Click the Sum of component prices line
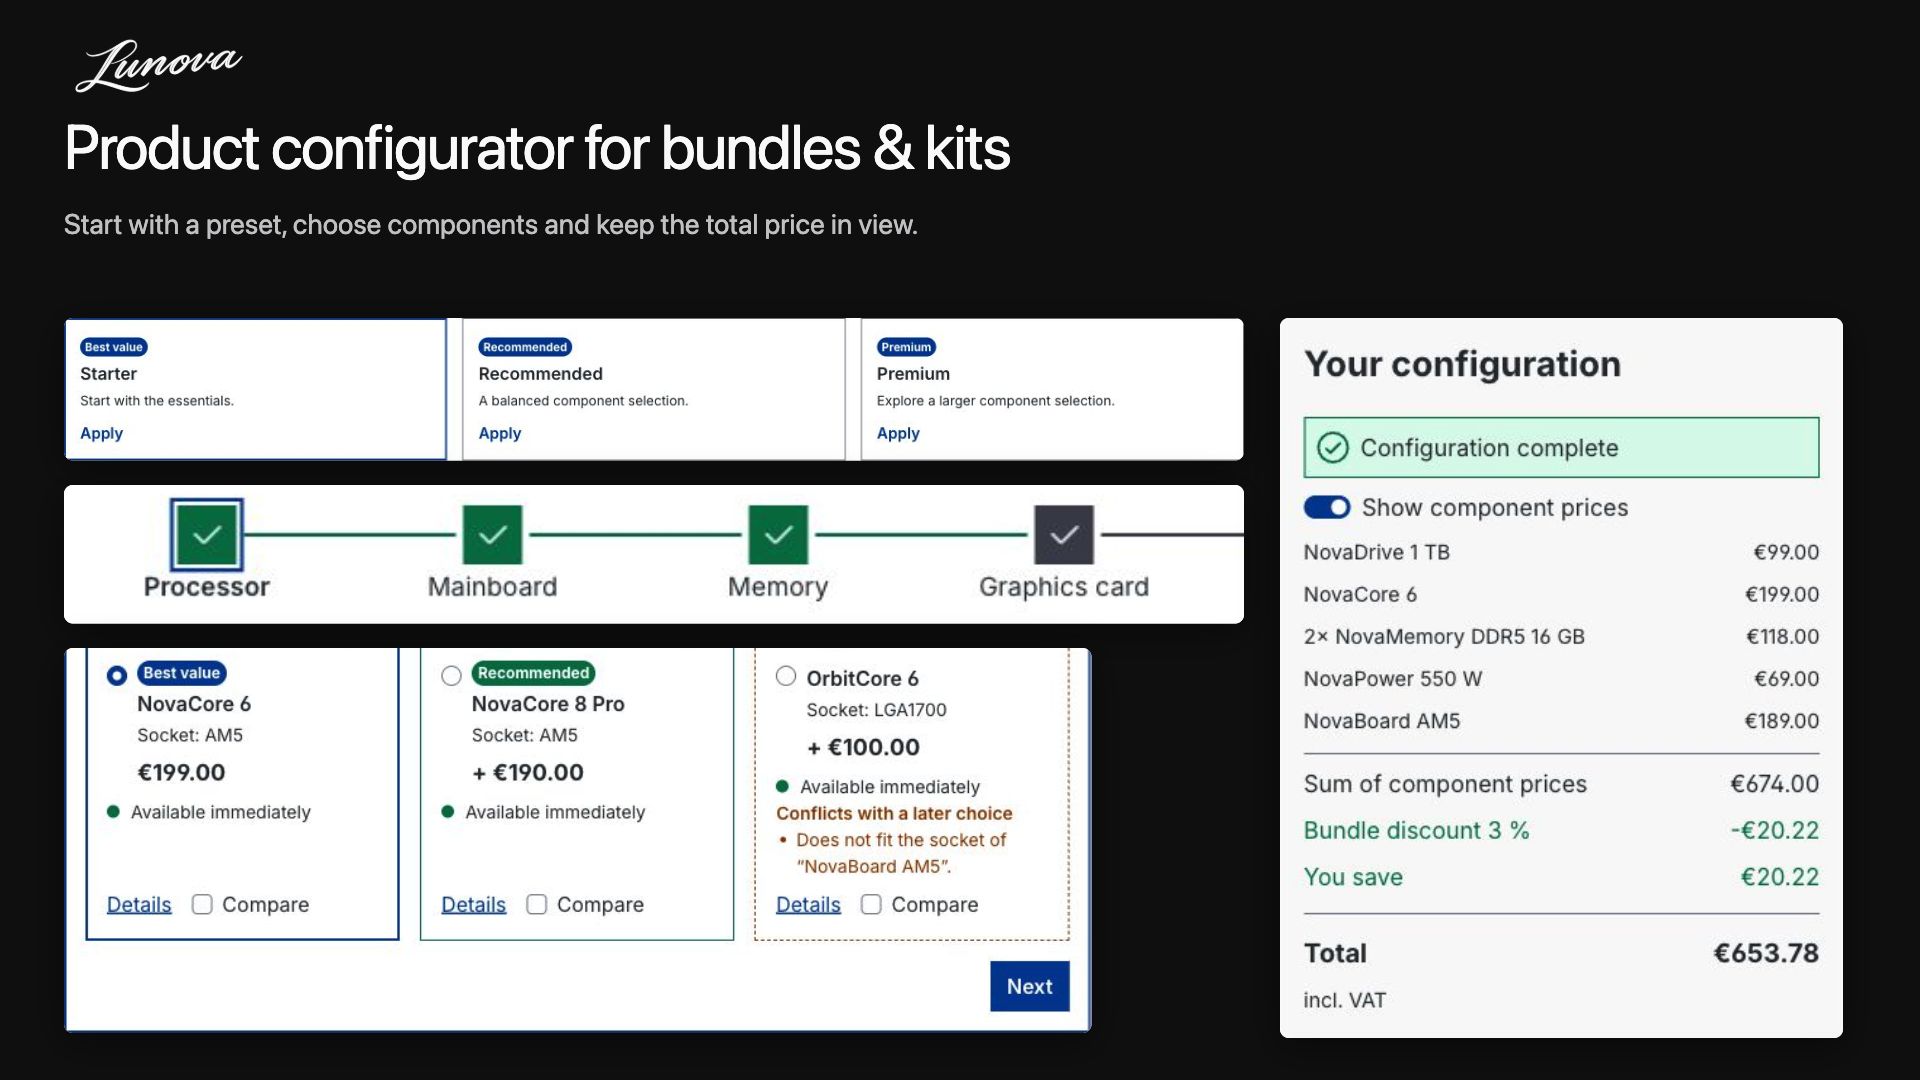This screenshot has width=1920, height=1080. pyautogui.click(x=1561, y=784)
